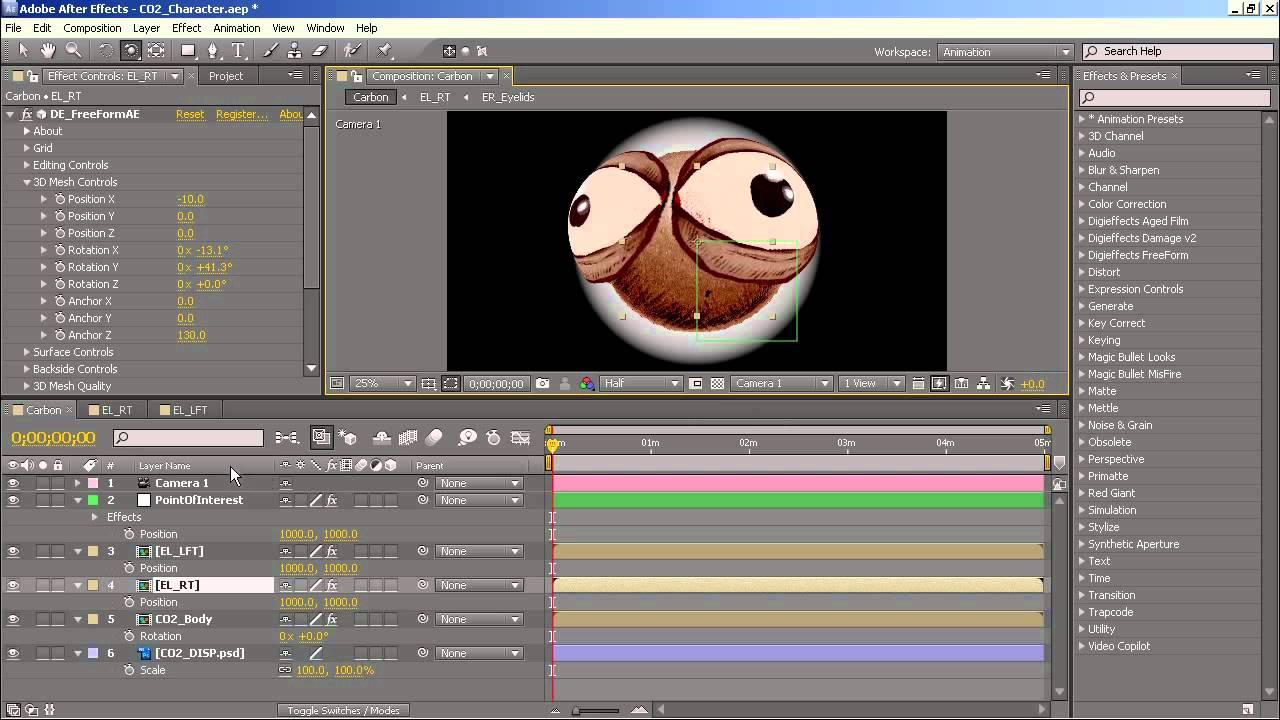Select the Puppet Pin tool
Screen dimensions: 1280x720
point(385,50)
